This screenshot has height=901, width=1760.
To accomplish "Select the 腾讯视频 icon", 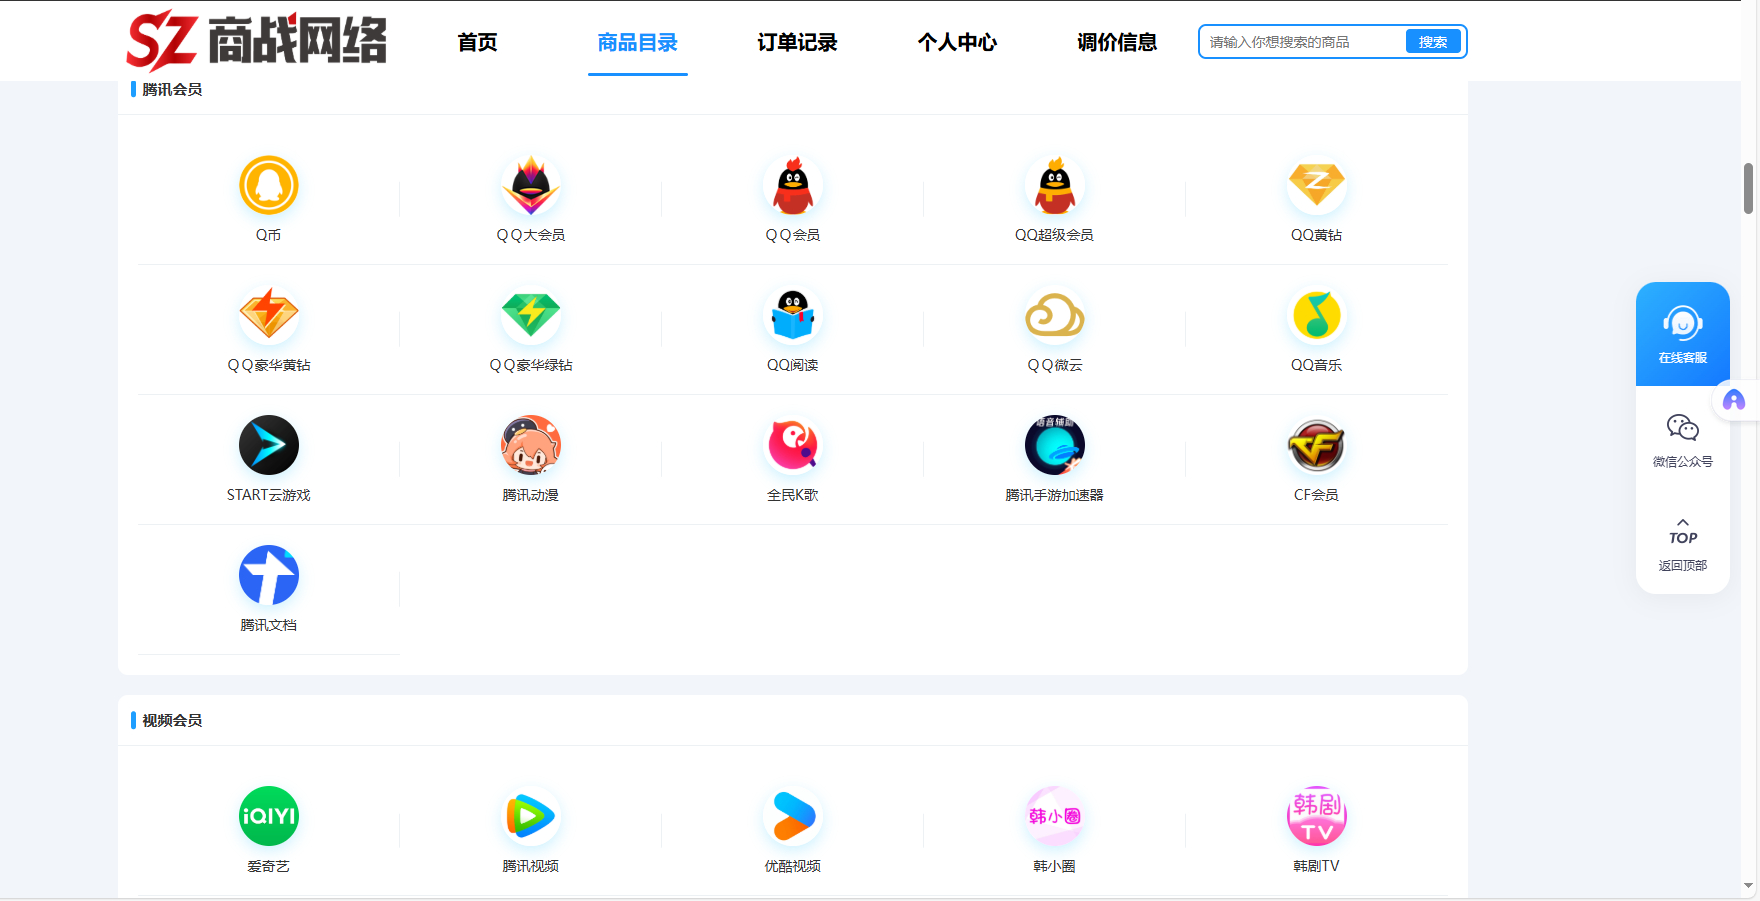I will click(x=531, y=816).
